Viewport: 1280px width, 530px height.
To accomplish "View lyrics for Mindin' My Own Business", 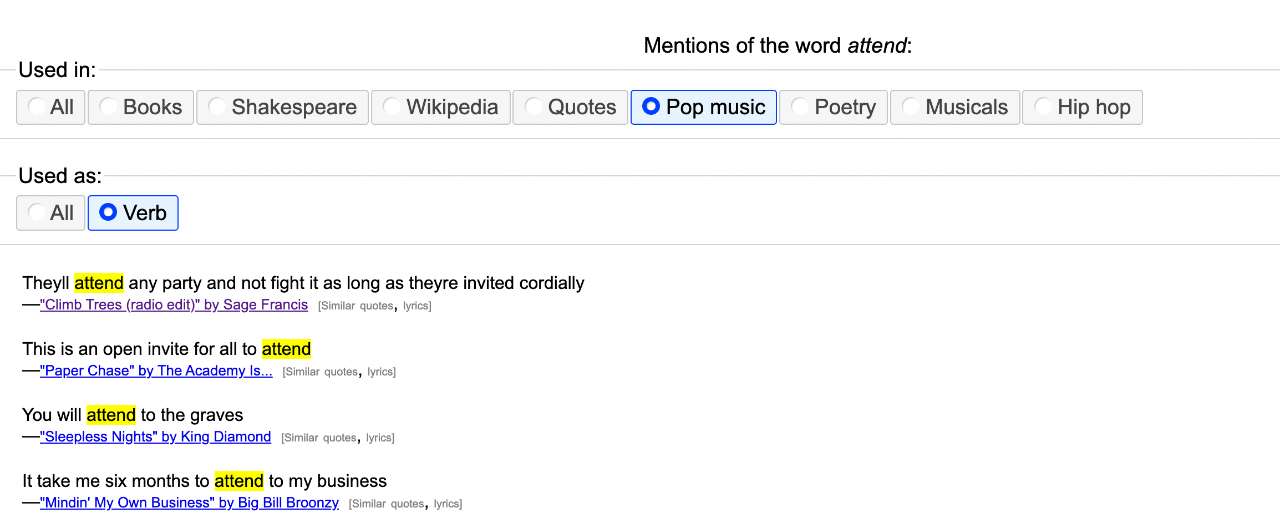I will coord(447,504).
